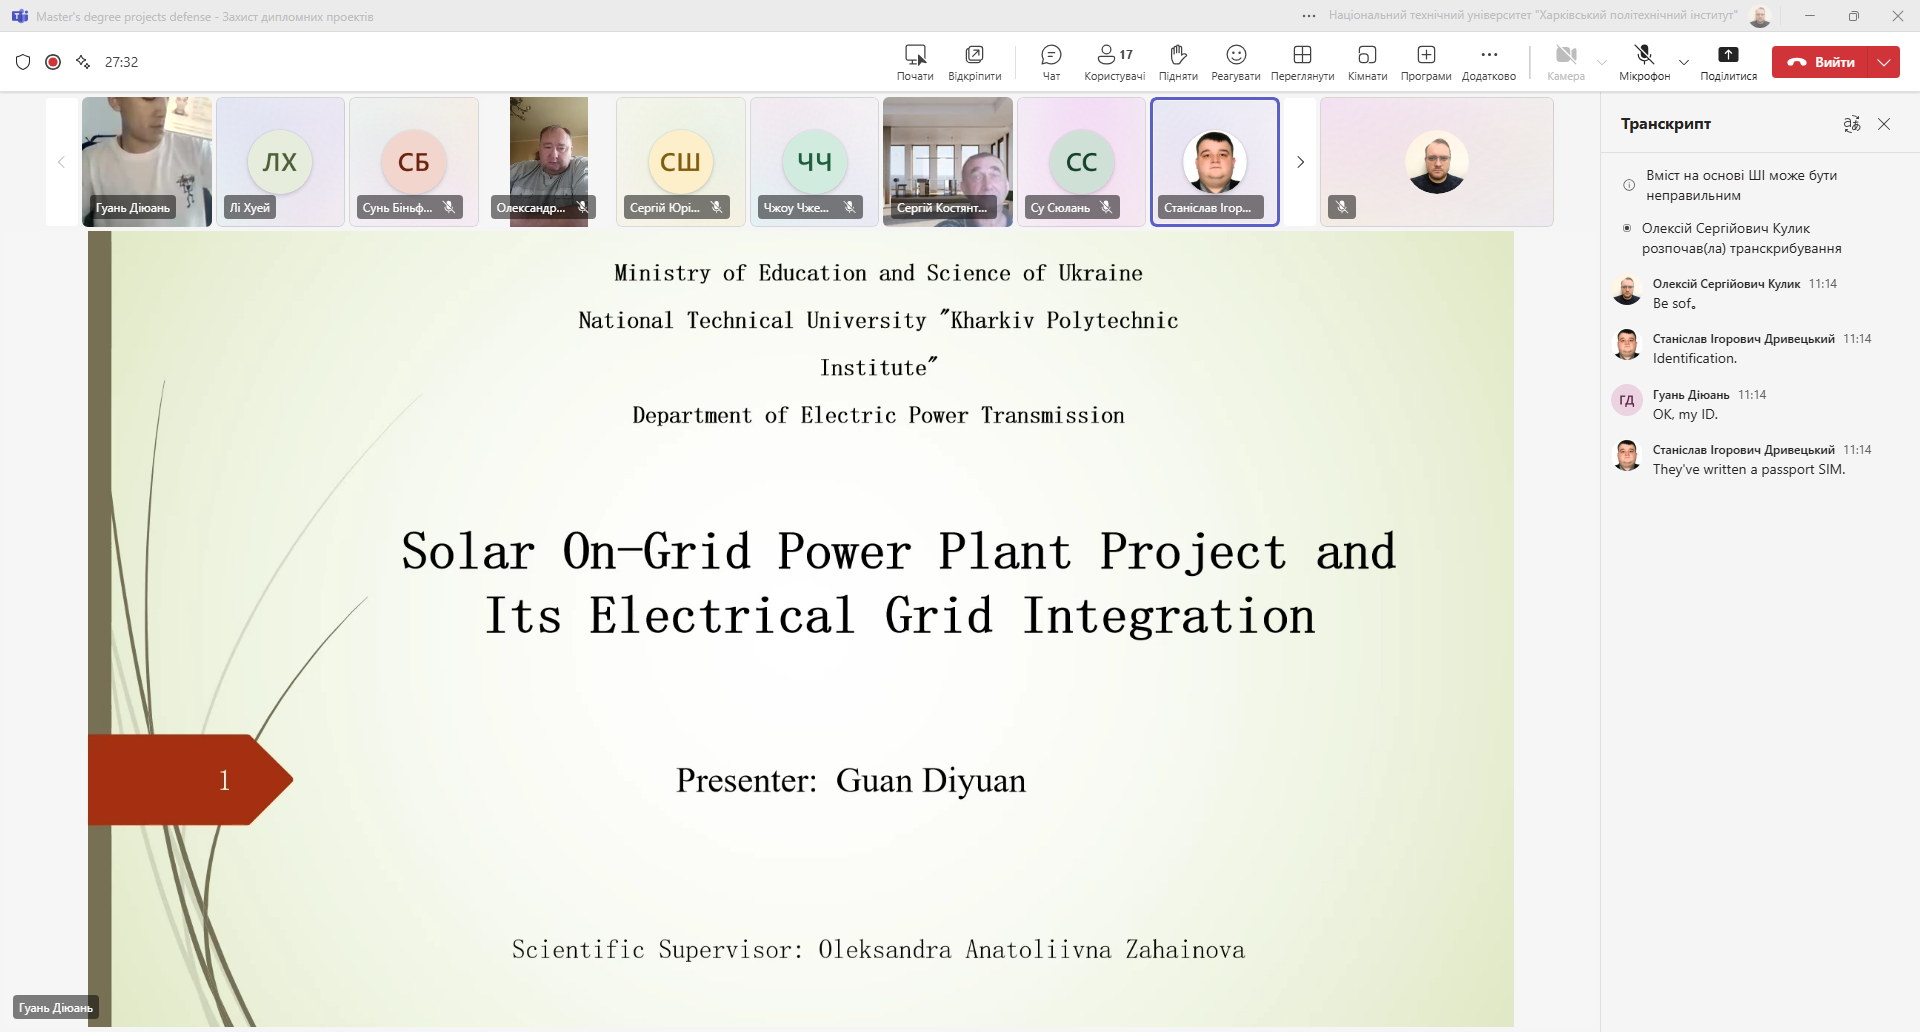Open the Chat (Чат) panel

[1051, 61]
